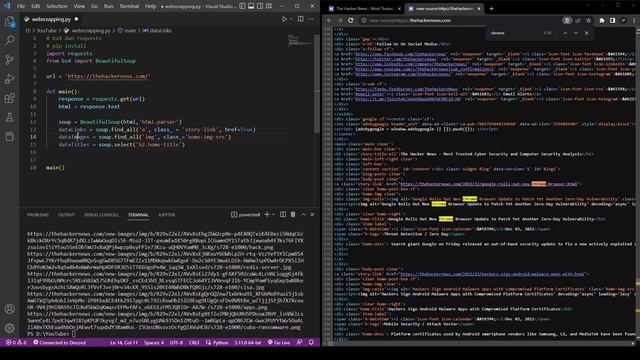This screenshot has width=640, height=360.
Task: Open editor more actions ellipsis
Action: click(x=311, y=19)
